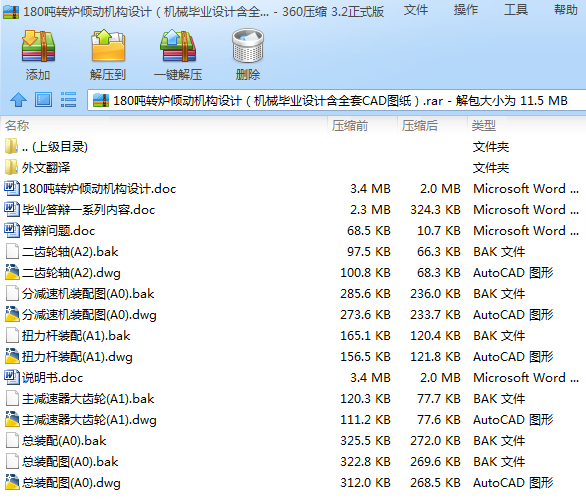The image size is (586, 502).
Task: Select file name 二齿轮轴(A2).dwg
Action: point(71,273)
